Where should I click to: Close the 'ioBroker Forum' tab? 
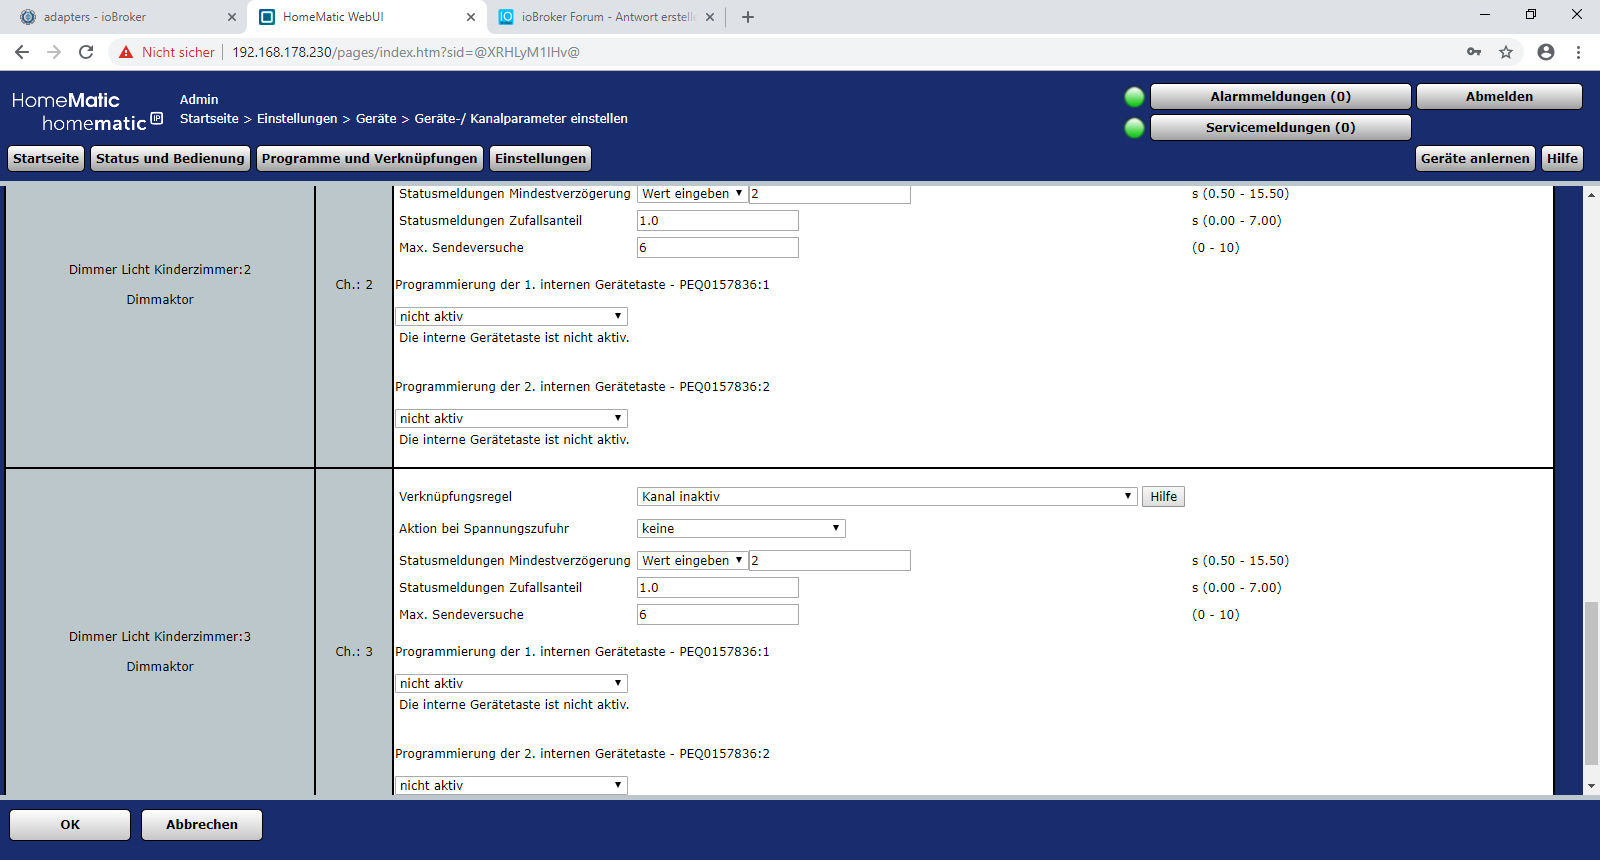pos(710,17)
